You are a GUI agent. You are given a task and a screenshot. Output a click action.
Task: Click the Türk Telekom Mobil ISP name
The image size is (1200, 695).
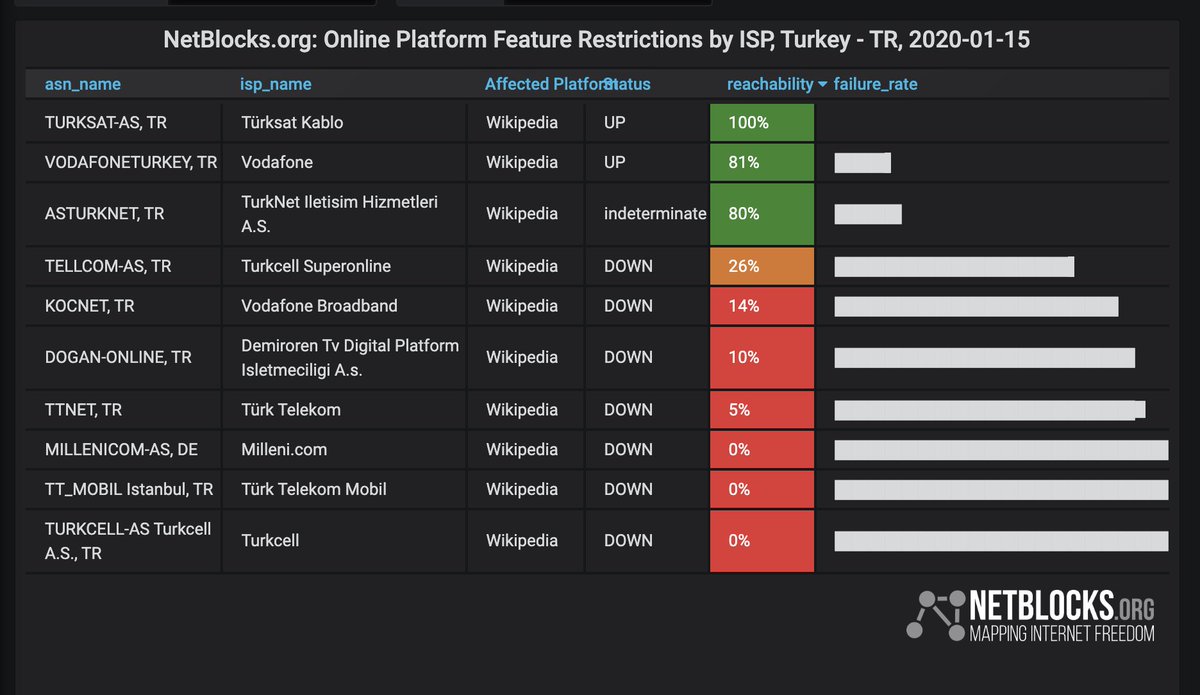(314, 489)
